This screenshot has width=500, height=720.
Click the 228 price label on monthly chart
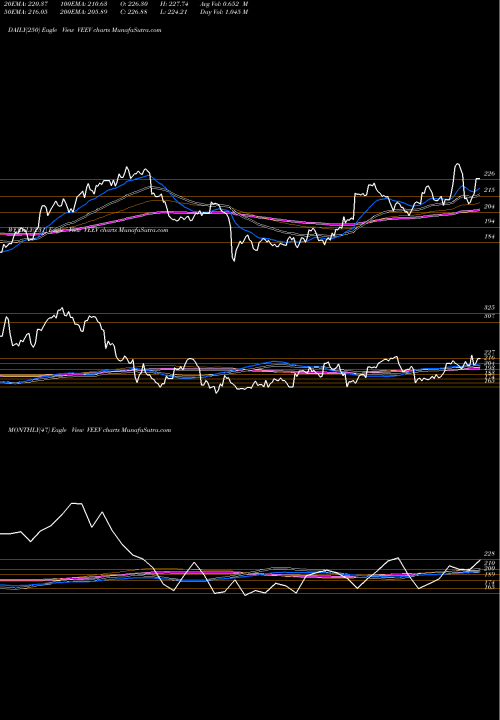click(x=489, y=554)
